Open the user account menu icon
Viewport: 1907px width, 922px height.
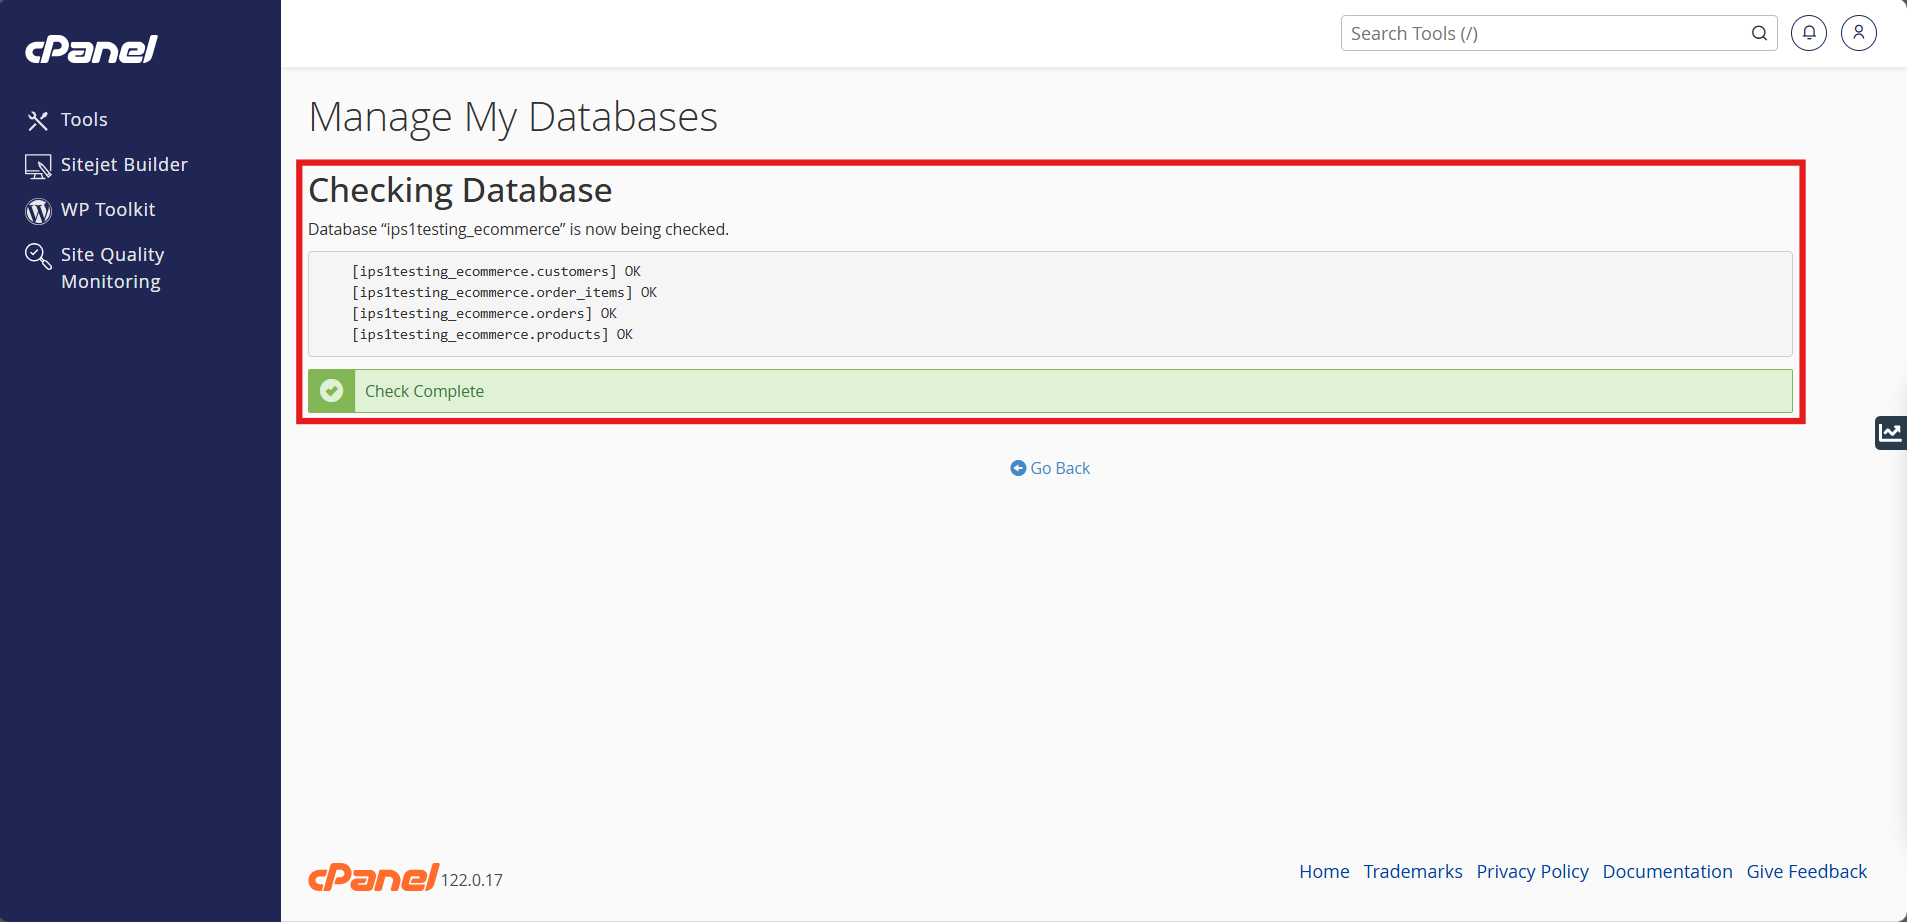(x=1858, y=33)
